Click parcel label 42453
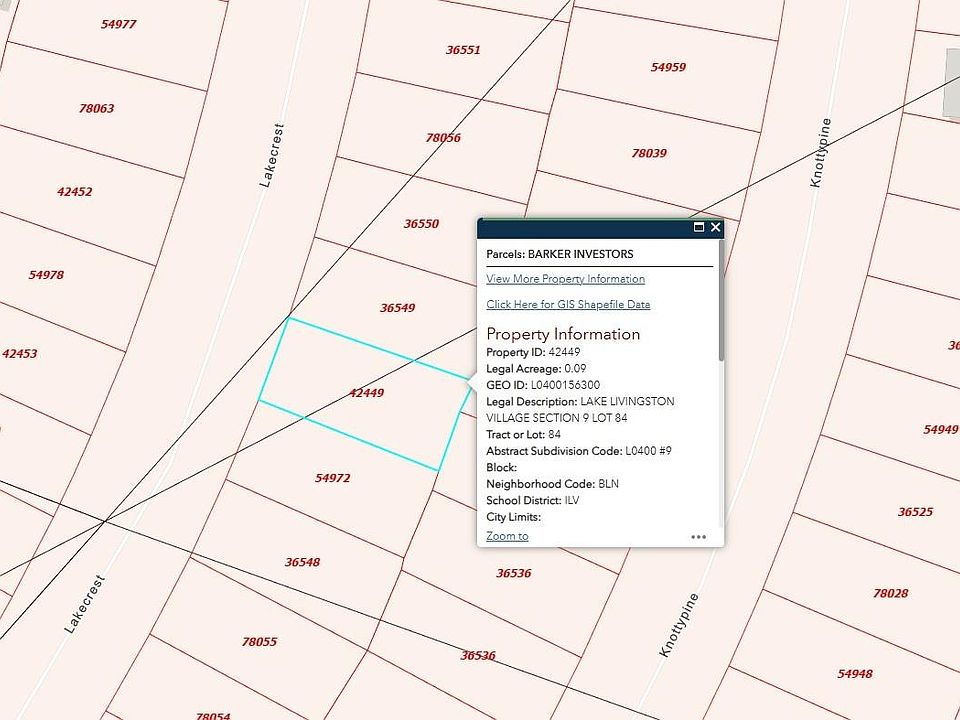The width and height of the screenshot is (960, 720). pos(20,353)
